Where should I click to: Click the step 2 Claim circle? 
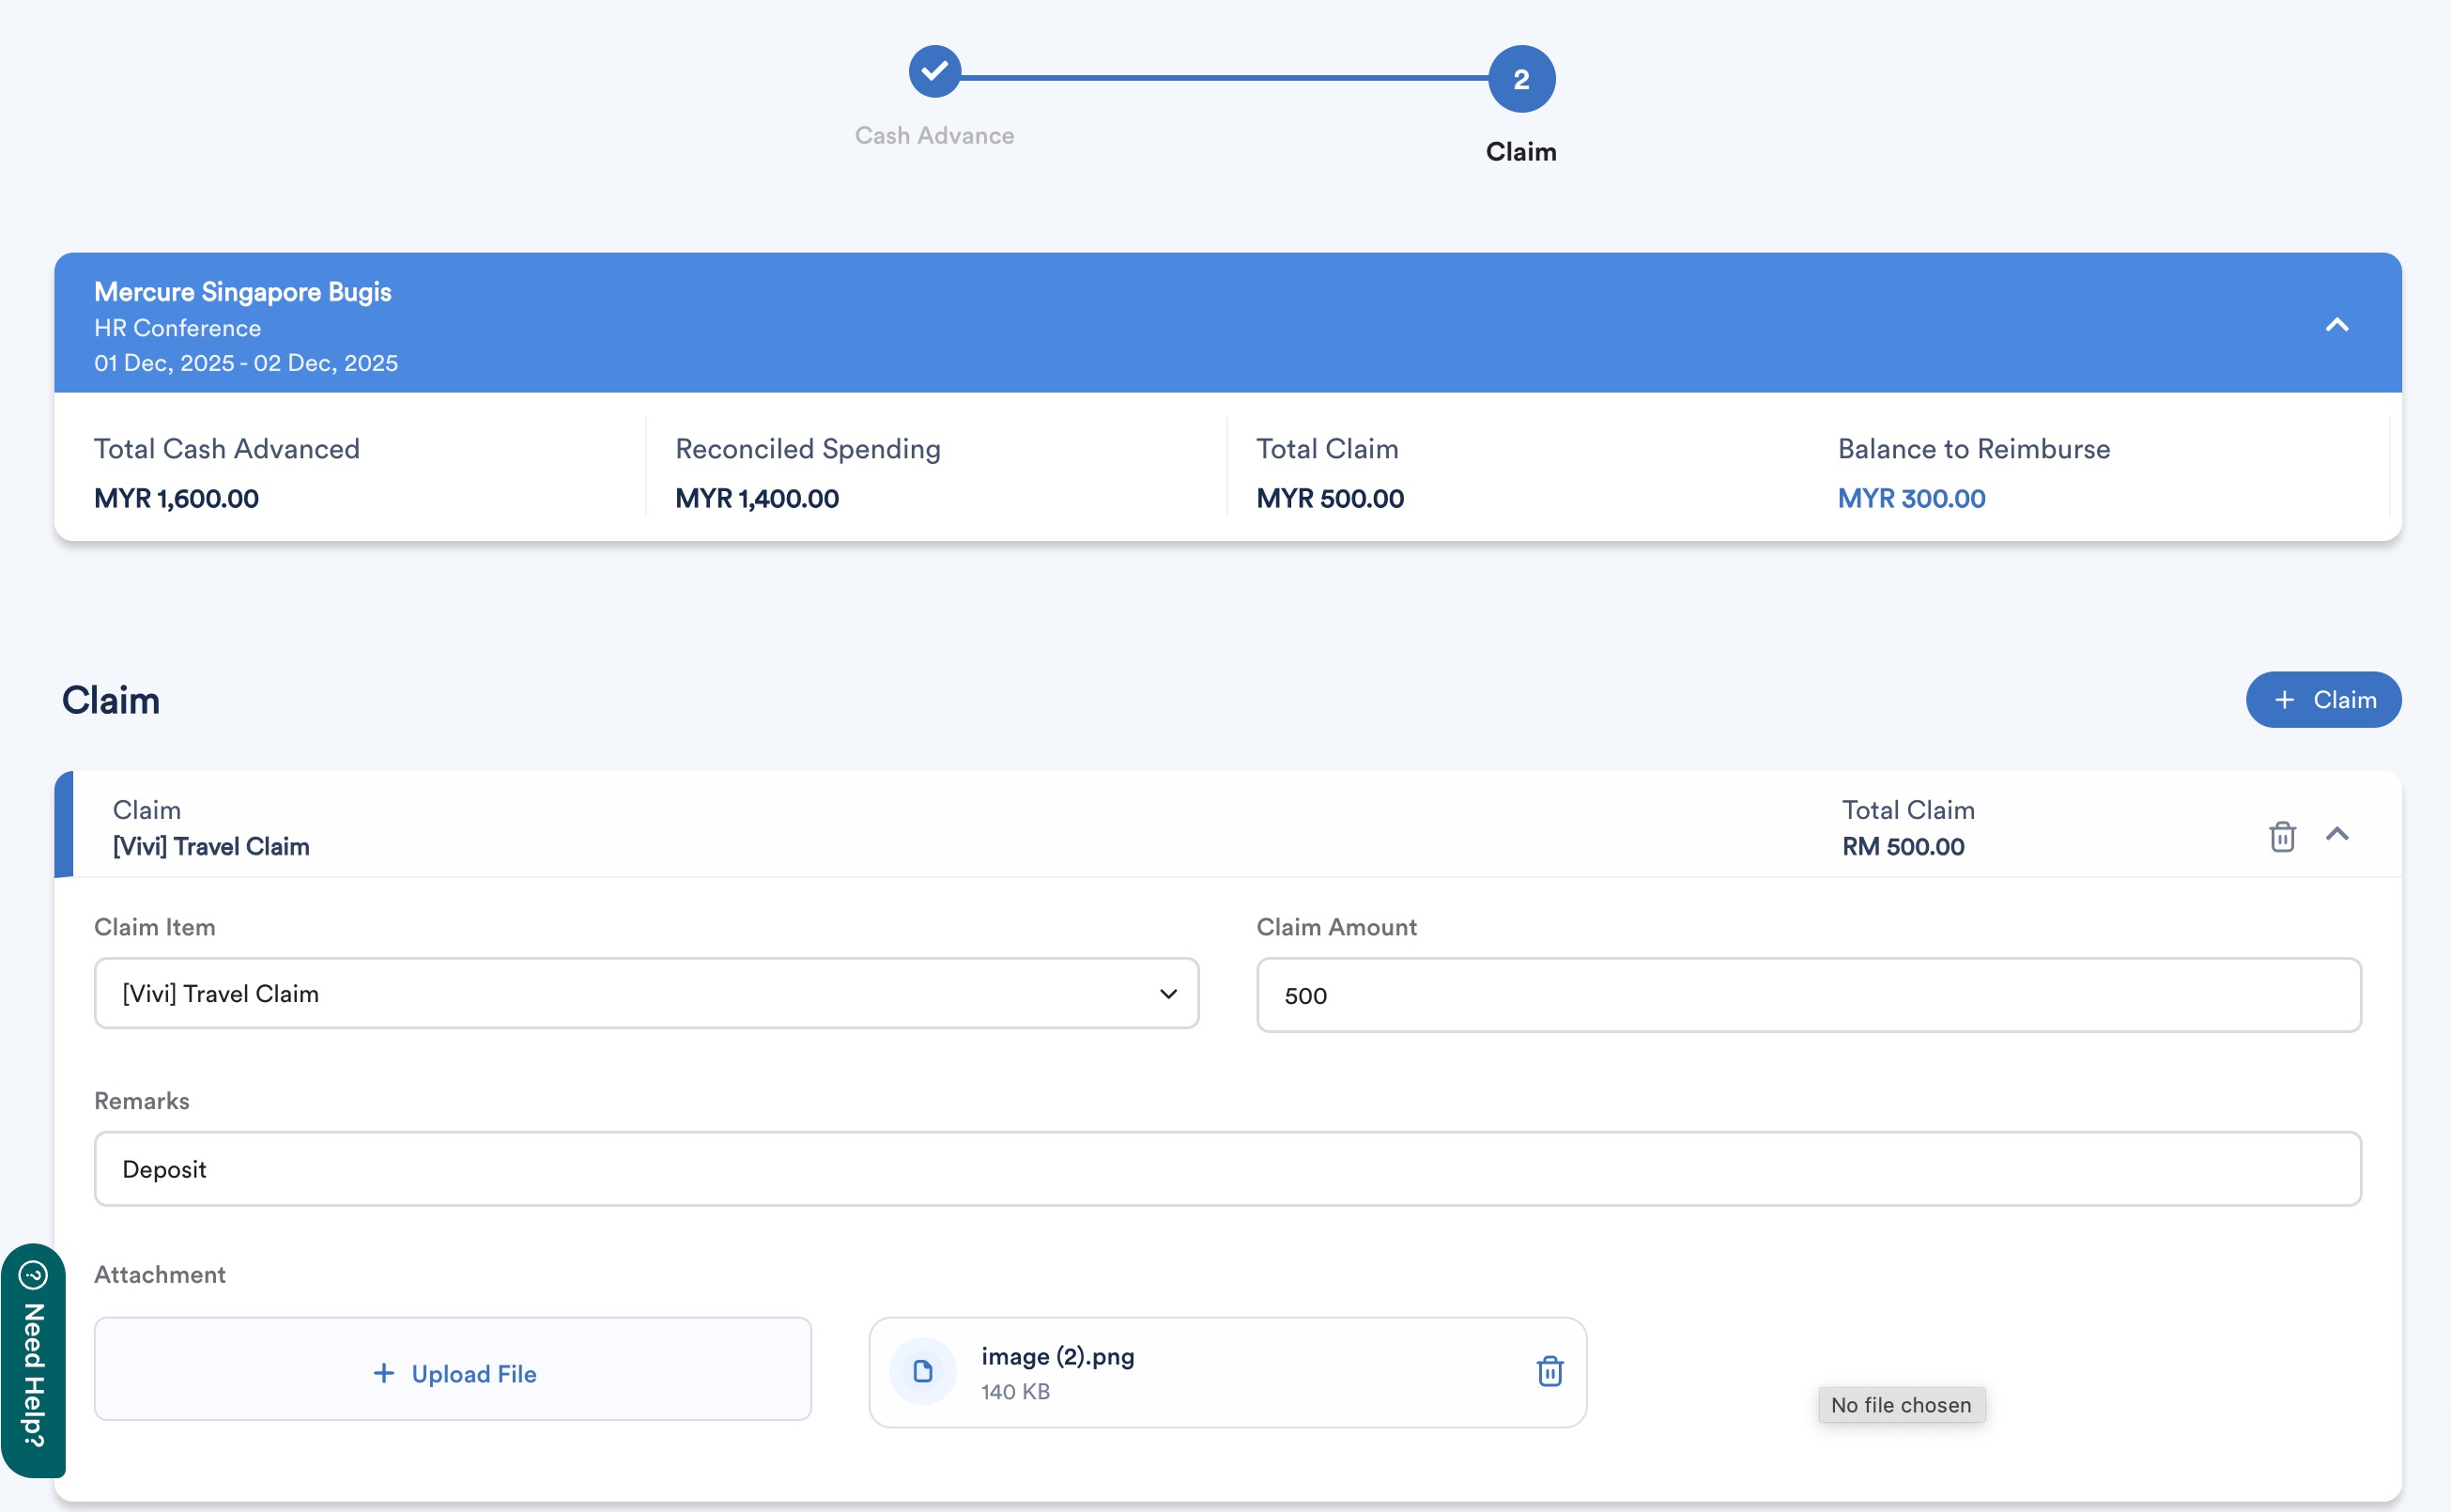tap(1520, 79)
